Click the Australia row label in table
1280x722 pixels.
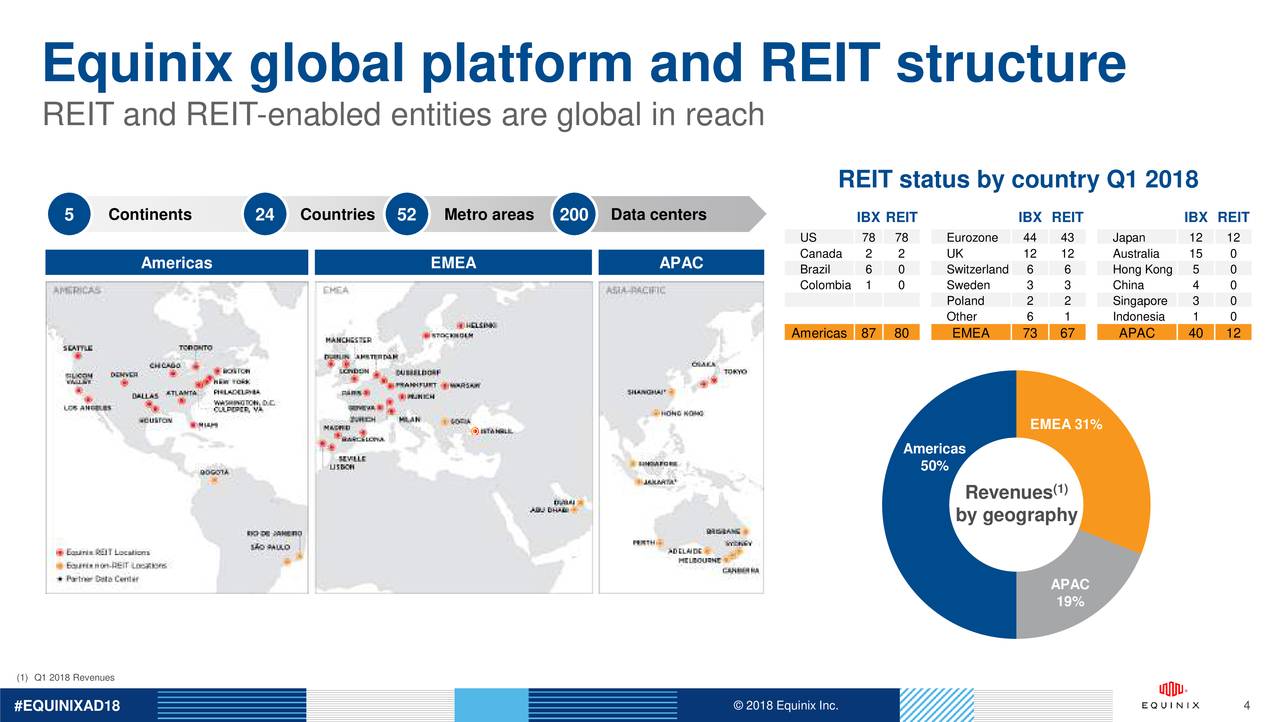coord(1136,254)
